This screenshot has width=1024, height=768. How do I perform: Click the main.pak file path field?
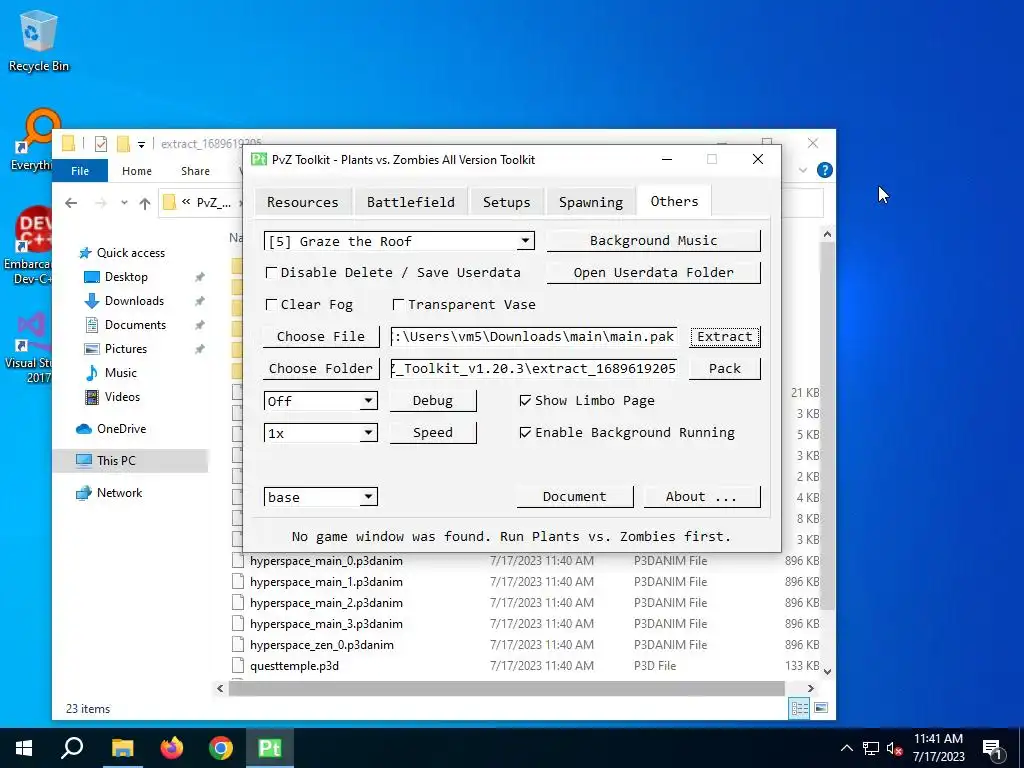click(x=534, y=336)
